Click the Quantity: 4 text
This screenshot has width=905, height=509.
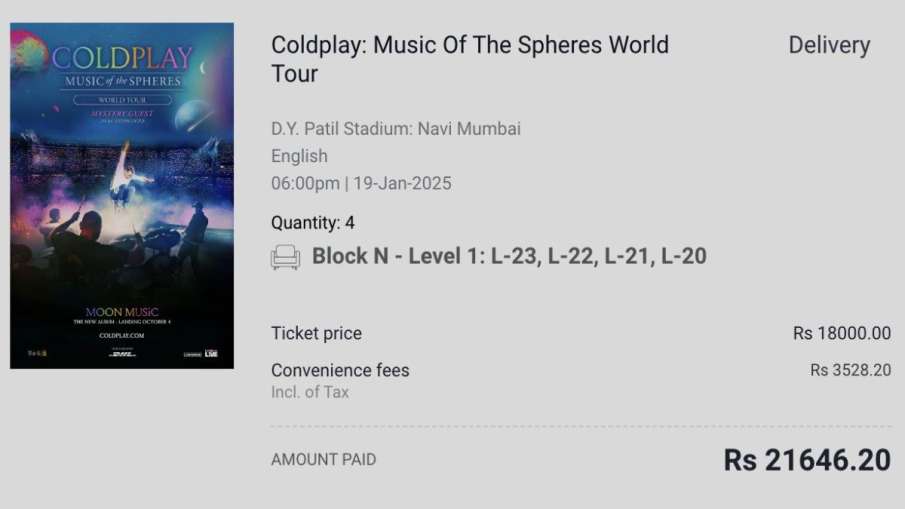point(313,223)
